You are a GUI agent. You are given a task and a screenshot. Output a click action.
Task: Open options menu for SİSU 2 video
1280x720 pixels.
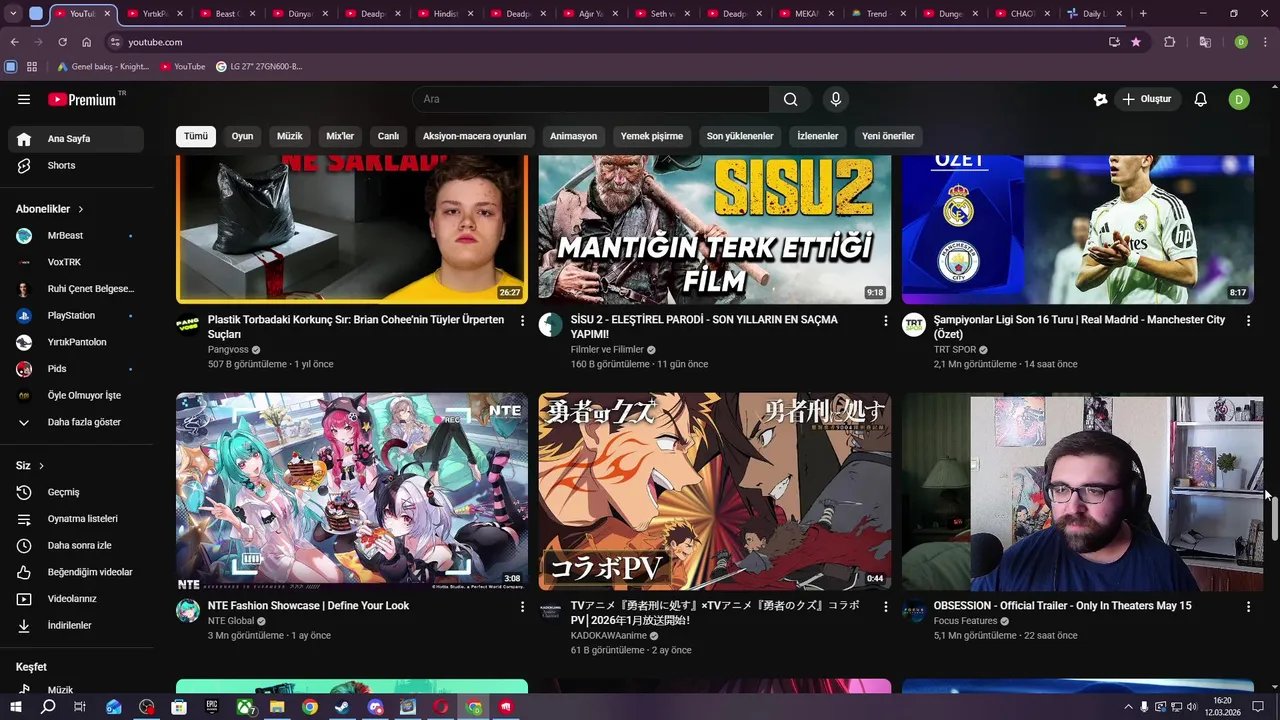pos(885,321)
